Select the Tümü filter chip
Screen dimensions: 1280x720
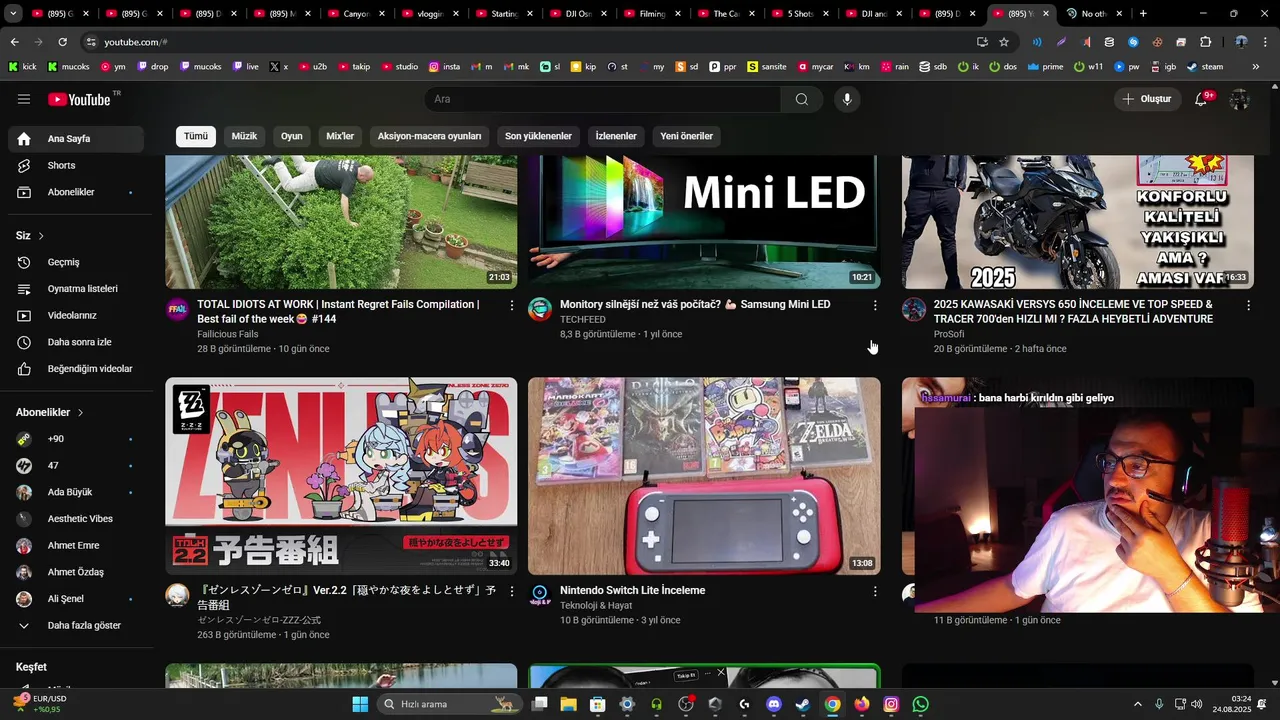coord(196,136)
